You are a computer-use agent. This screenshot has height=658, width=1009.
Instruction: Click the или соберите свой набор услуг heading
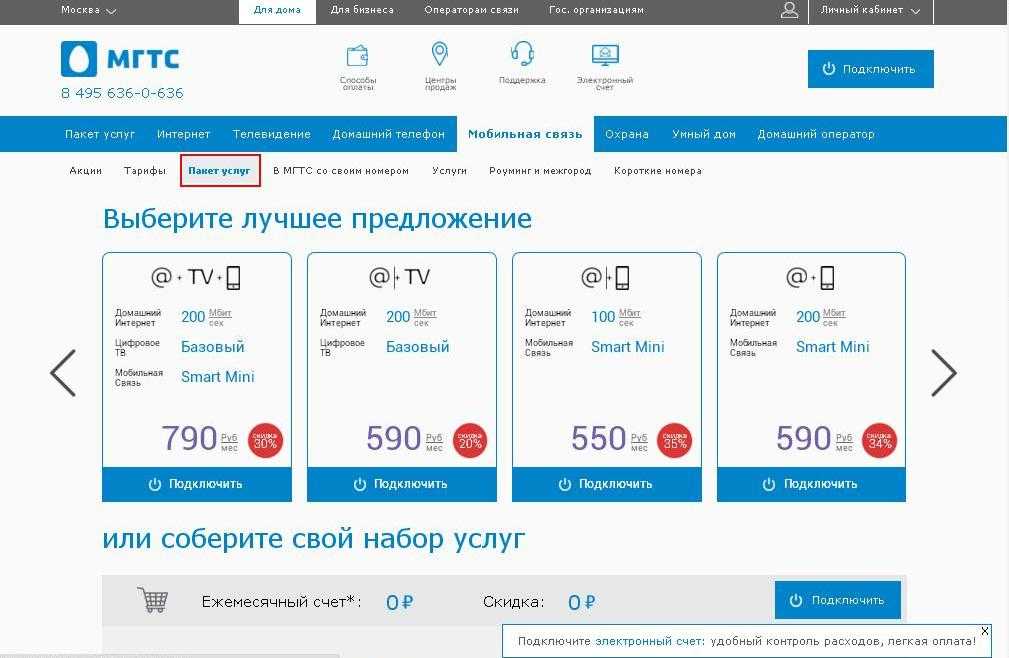coord(314,539)
